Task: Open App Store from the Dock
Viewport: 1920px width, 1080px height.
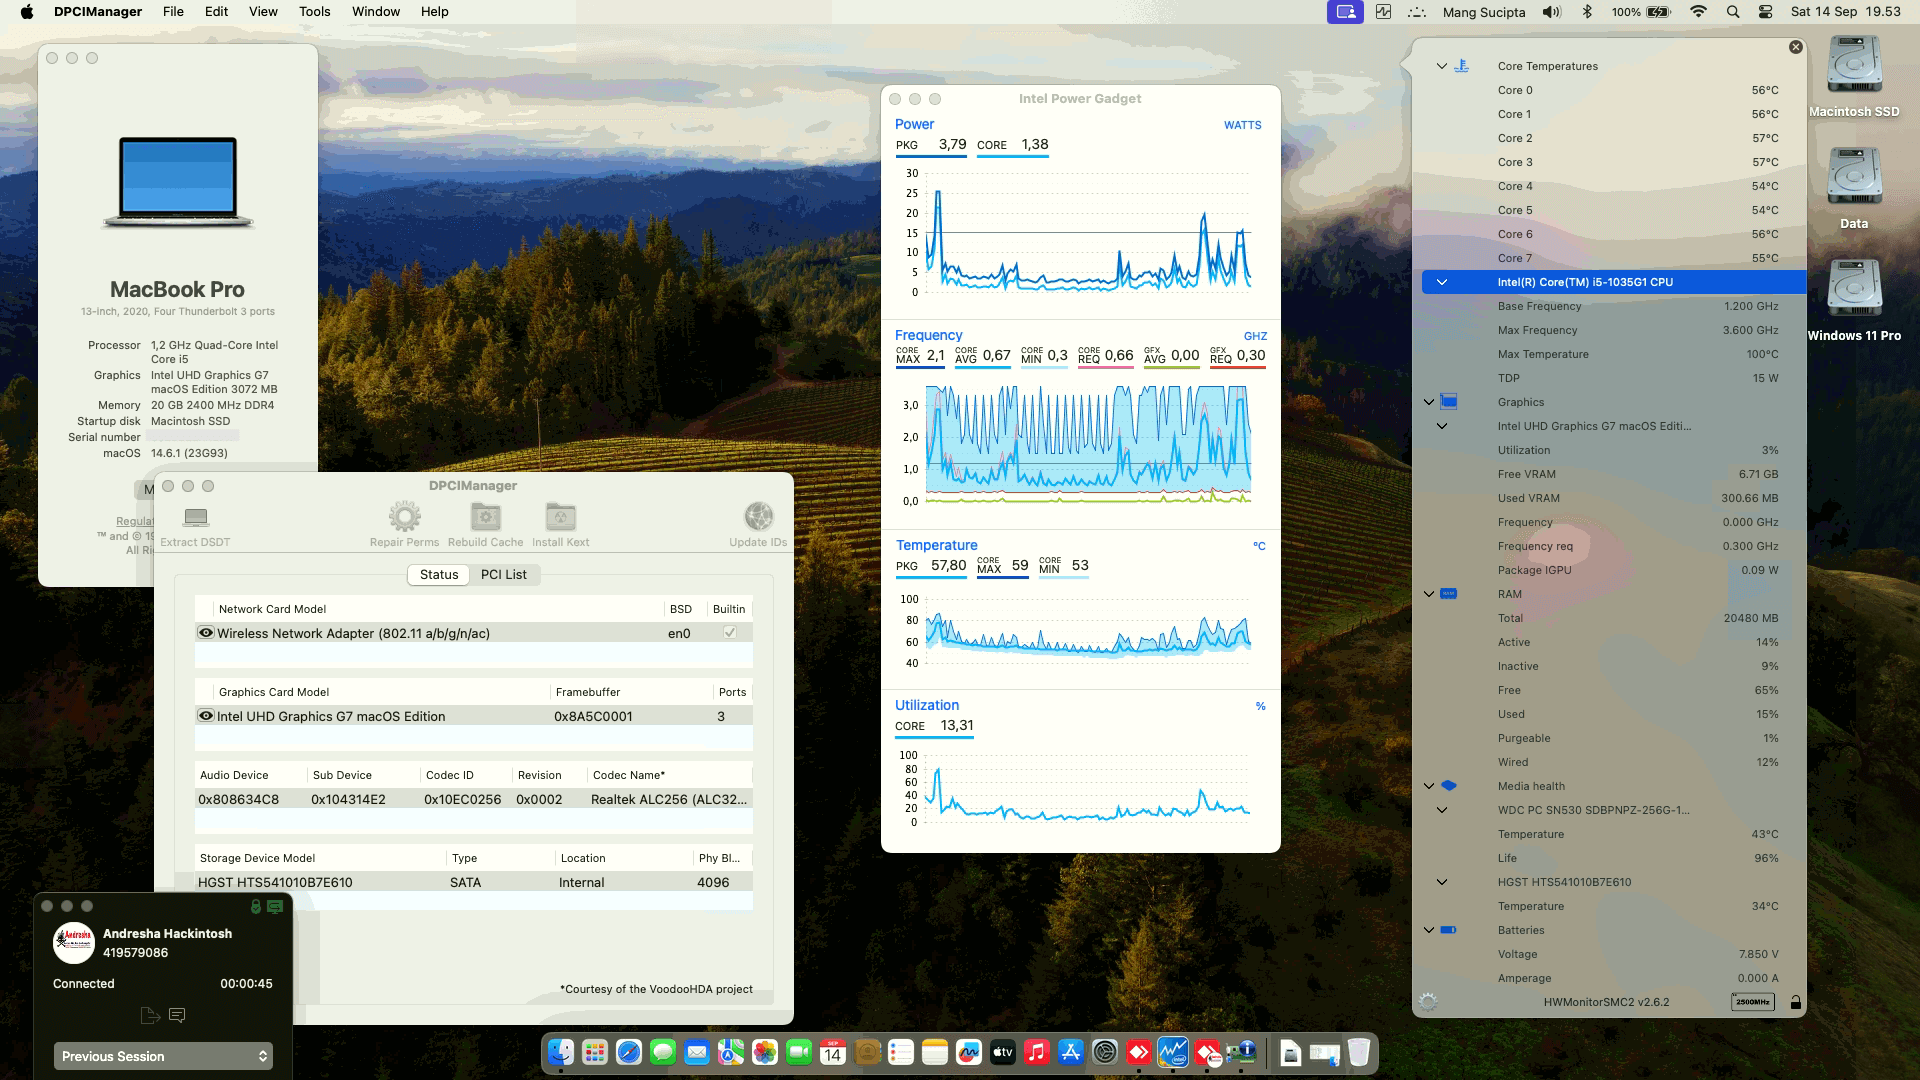Action: [1071, 1052]
